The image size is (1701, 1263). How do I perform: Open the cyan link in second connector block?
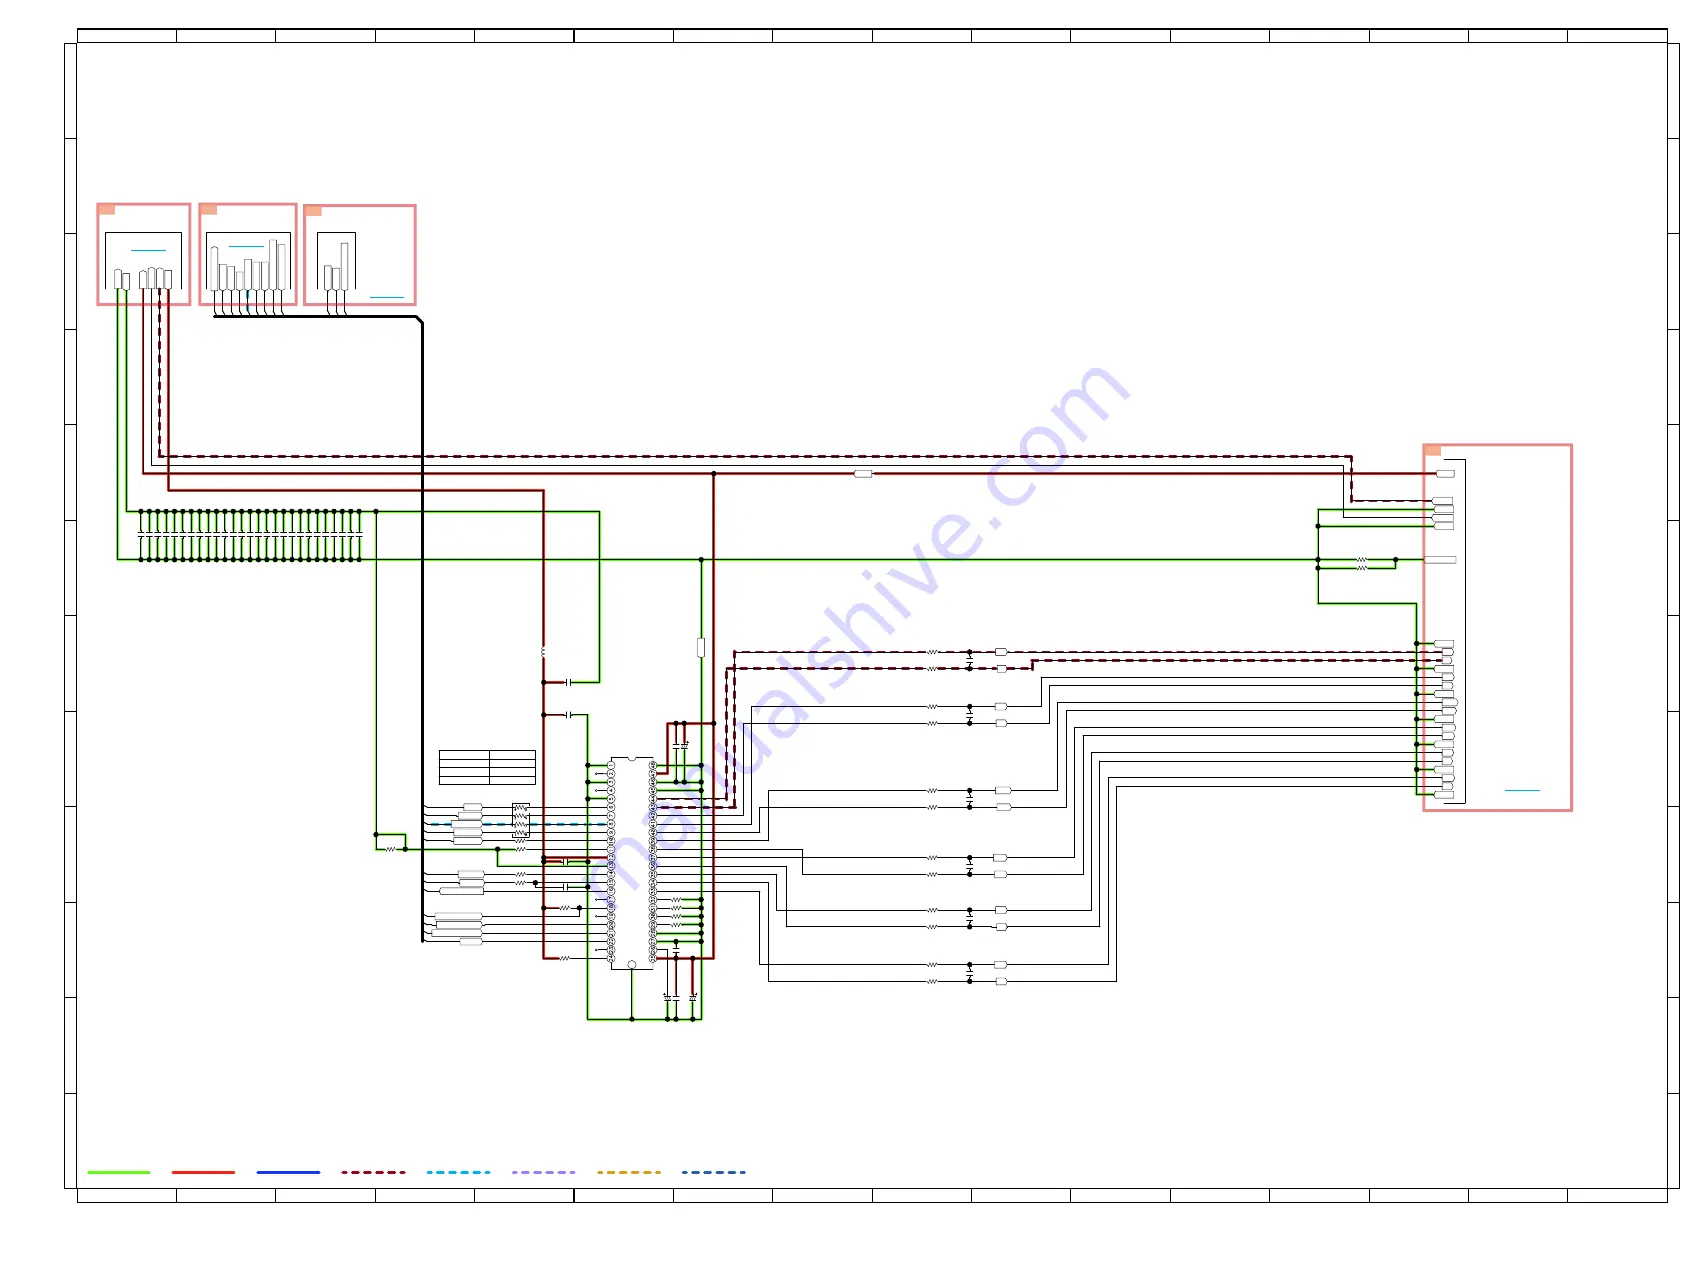coord(246,246)
